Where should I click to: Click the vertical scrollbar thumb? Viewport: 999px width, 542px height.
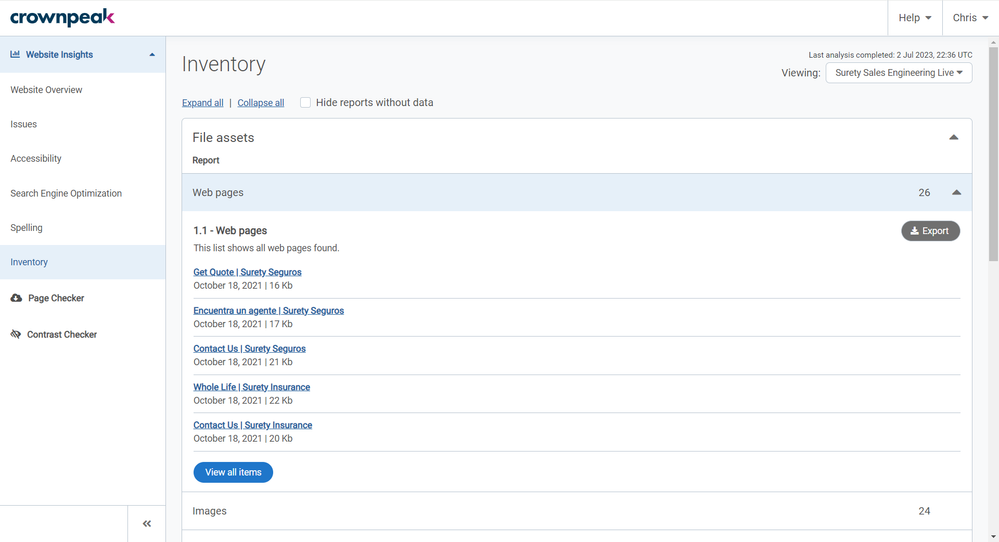[x=993, y=153]
